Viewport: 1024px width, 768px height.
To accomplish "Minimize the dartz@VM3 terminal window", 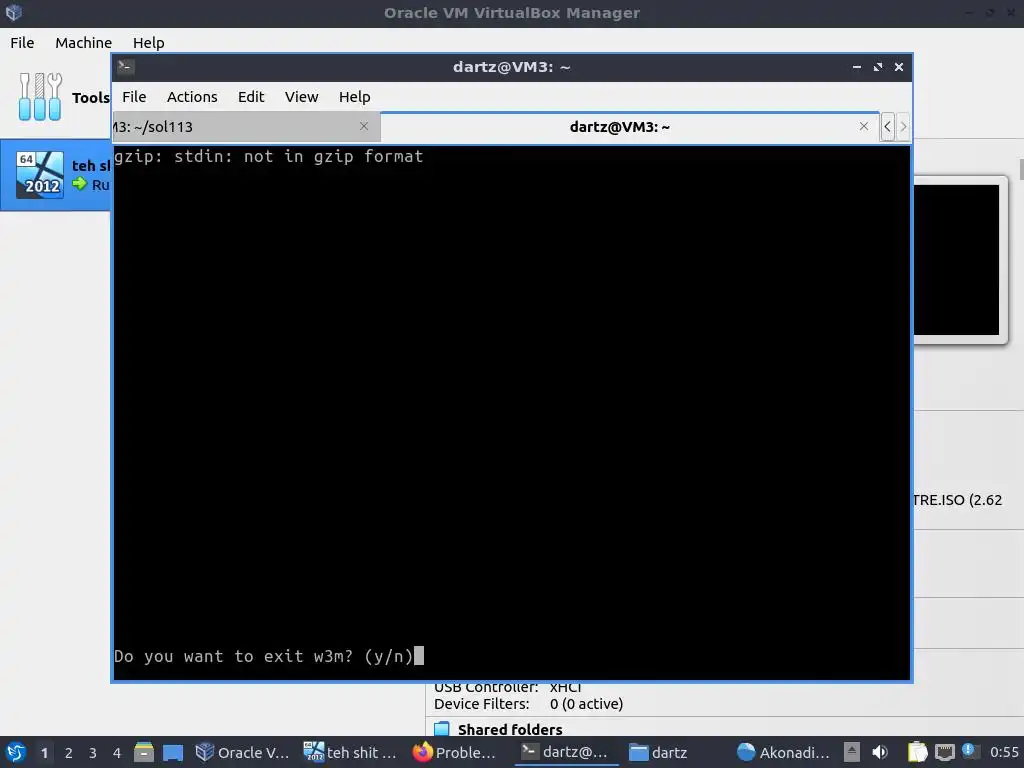I will coord(856,67).
